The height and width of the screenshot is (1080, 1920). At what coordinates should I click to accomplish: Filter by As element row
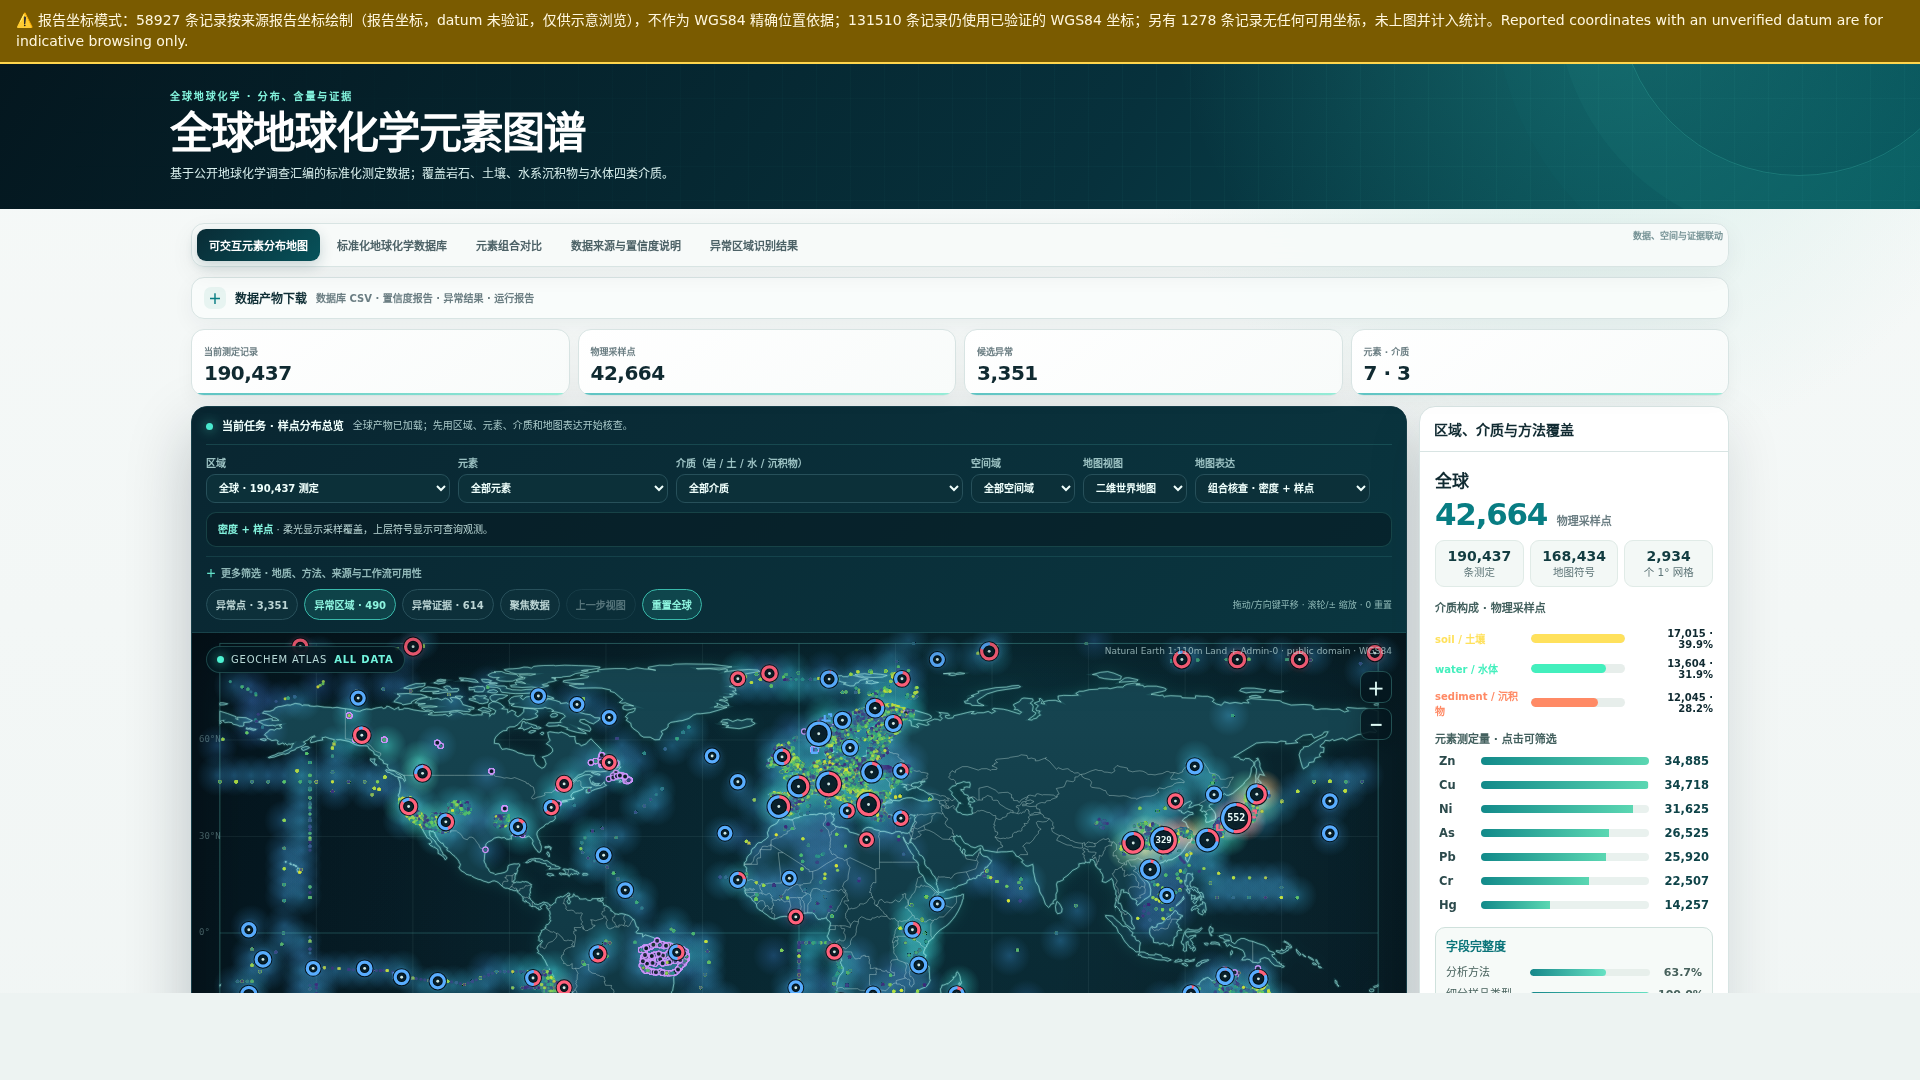coord(1574,833)
